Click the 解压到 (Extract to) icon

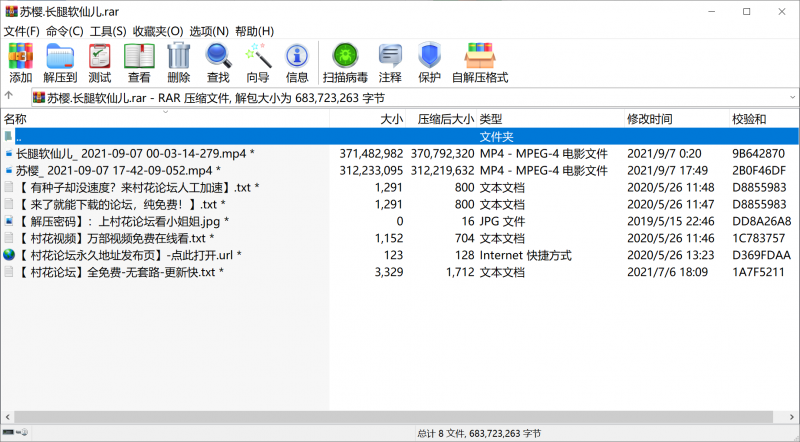click(x=60, y=62)
